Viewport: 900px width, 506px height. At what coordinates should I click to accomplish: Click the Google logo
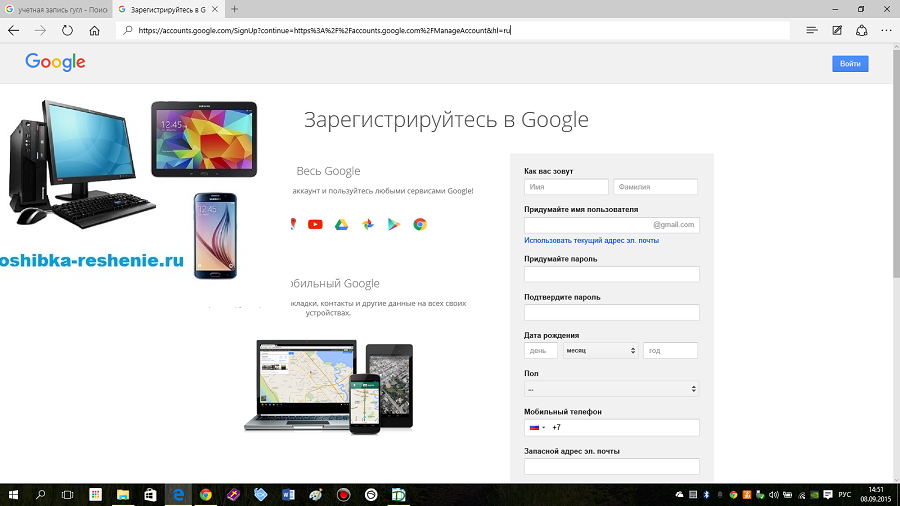[55, 62]
